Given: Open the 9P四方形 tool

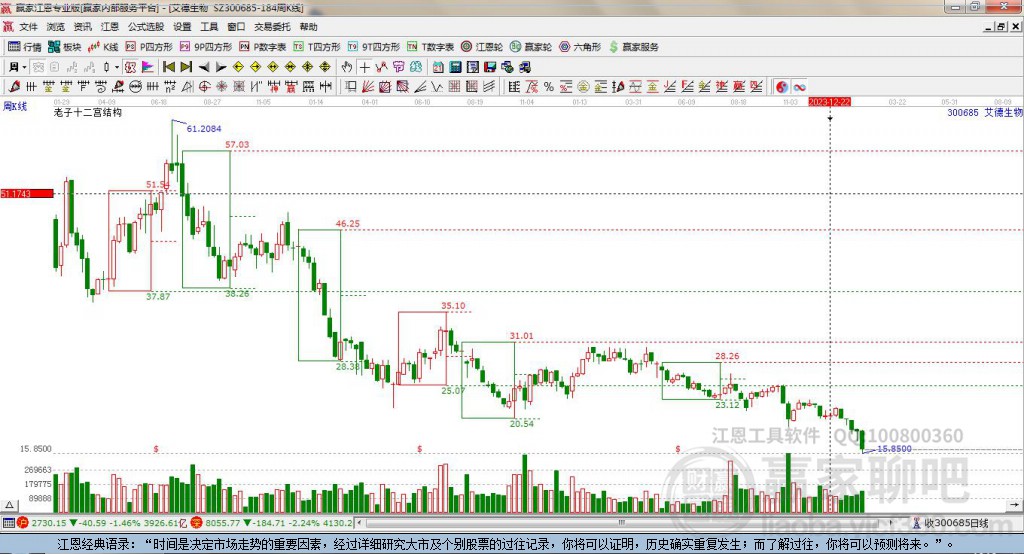Looking at the screenshot, I should click(206, 47).
